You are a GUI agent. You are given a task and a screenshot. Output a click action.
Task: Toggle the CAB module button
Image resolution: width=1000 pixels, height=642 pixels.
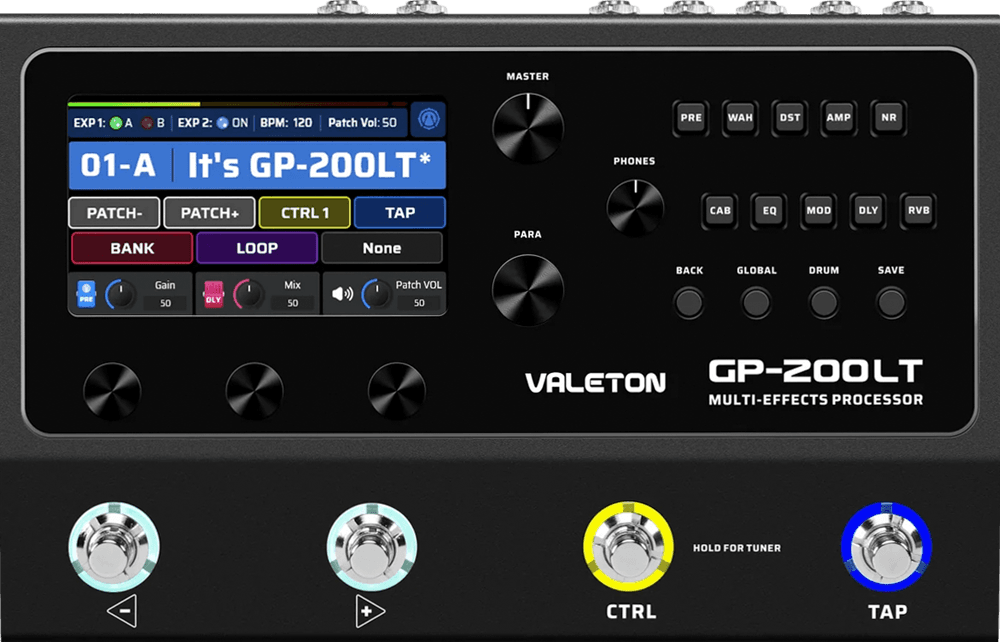point(720,211)
